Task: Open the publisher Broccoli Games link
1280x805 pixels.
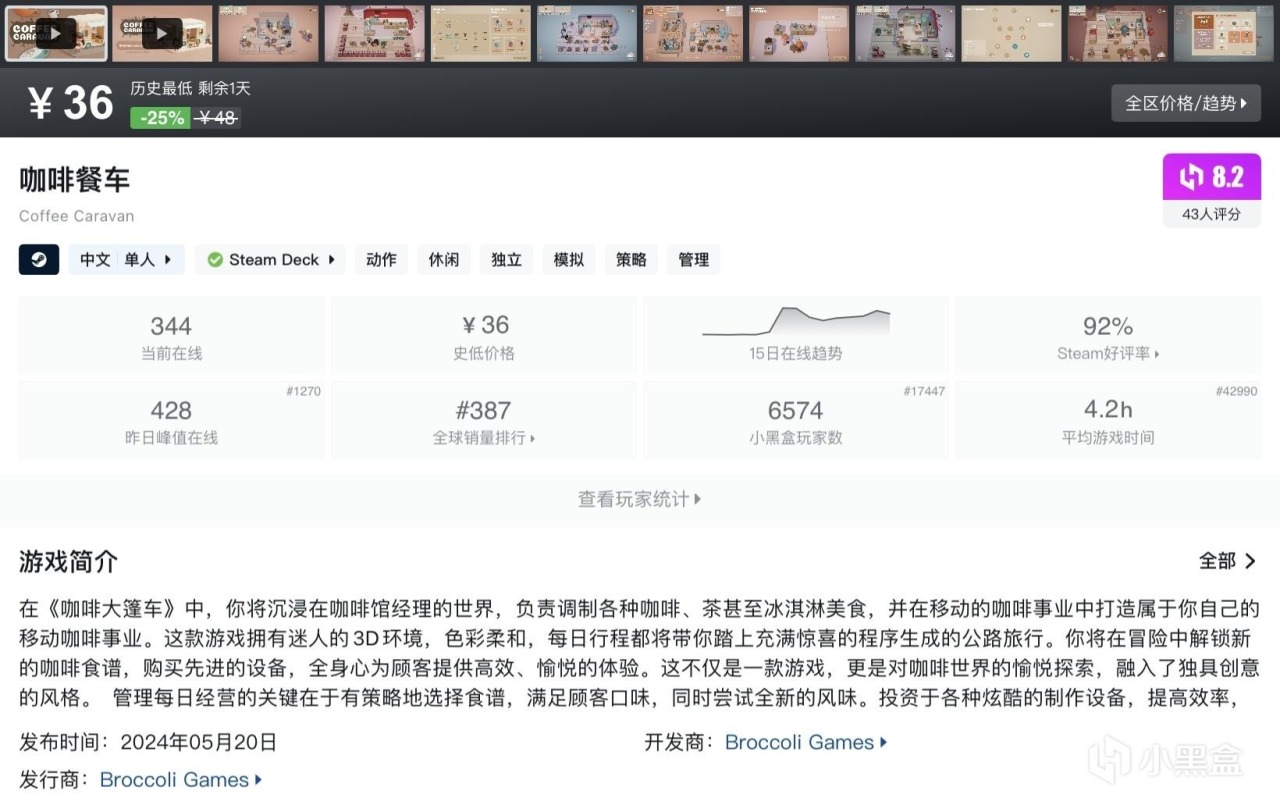Action: [x=181, y=780]
